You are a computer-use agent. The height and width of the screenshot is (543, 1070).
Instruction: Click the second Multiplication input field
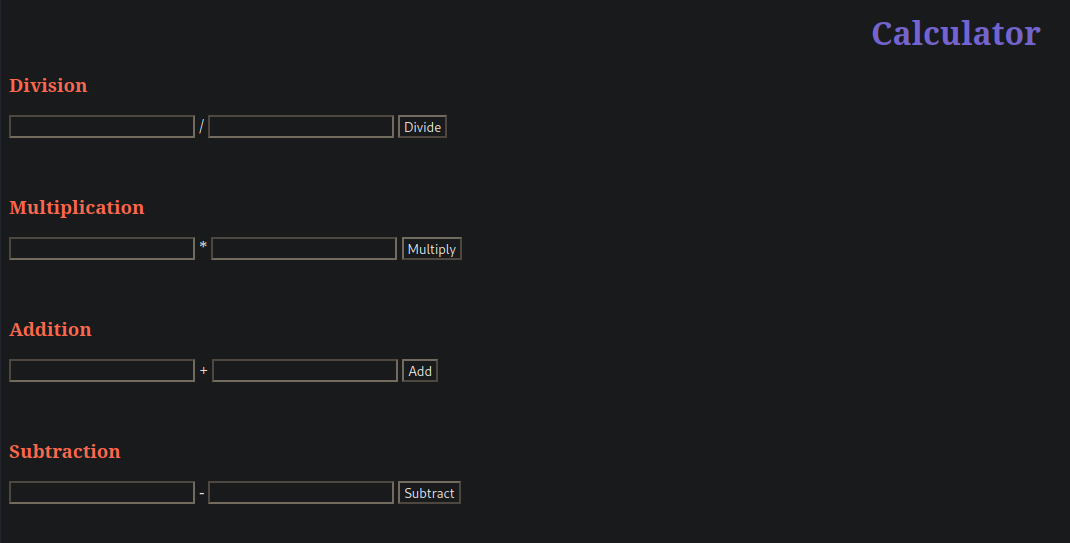[x=304, y=249]
